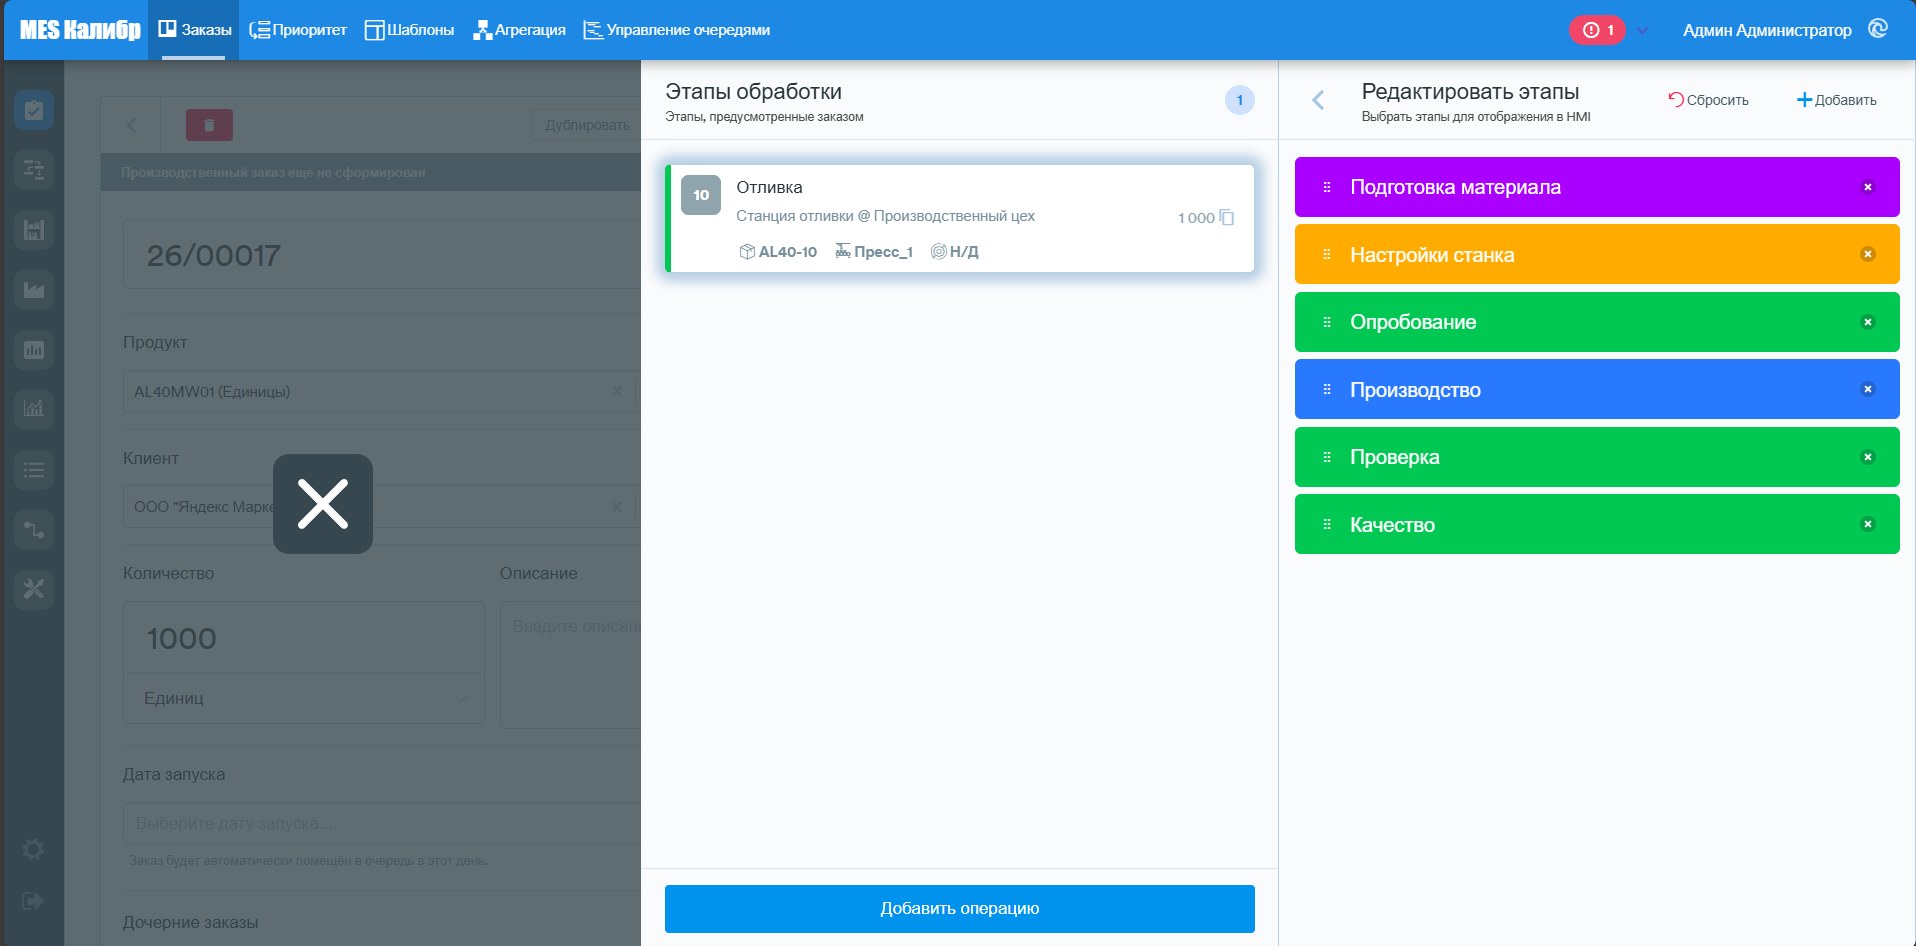This screenshot has height=946, width=1916.
Task: Click the MES Калибр logo
Action: pyautogui.click(x=80, y=30)
